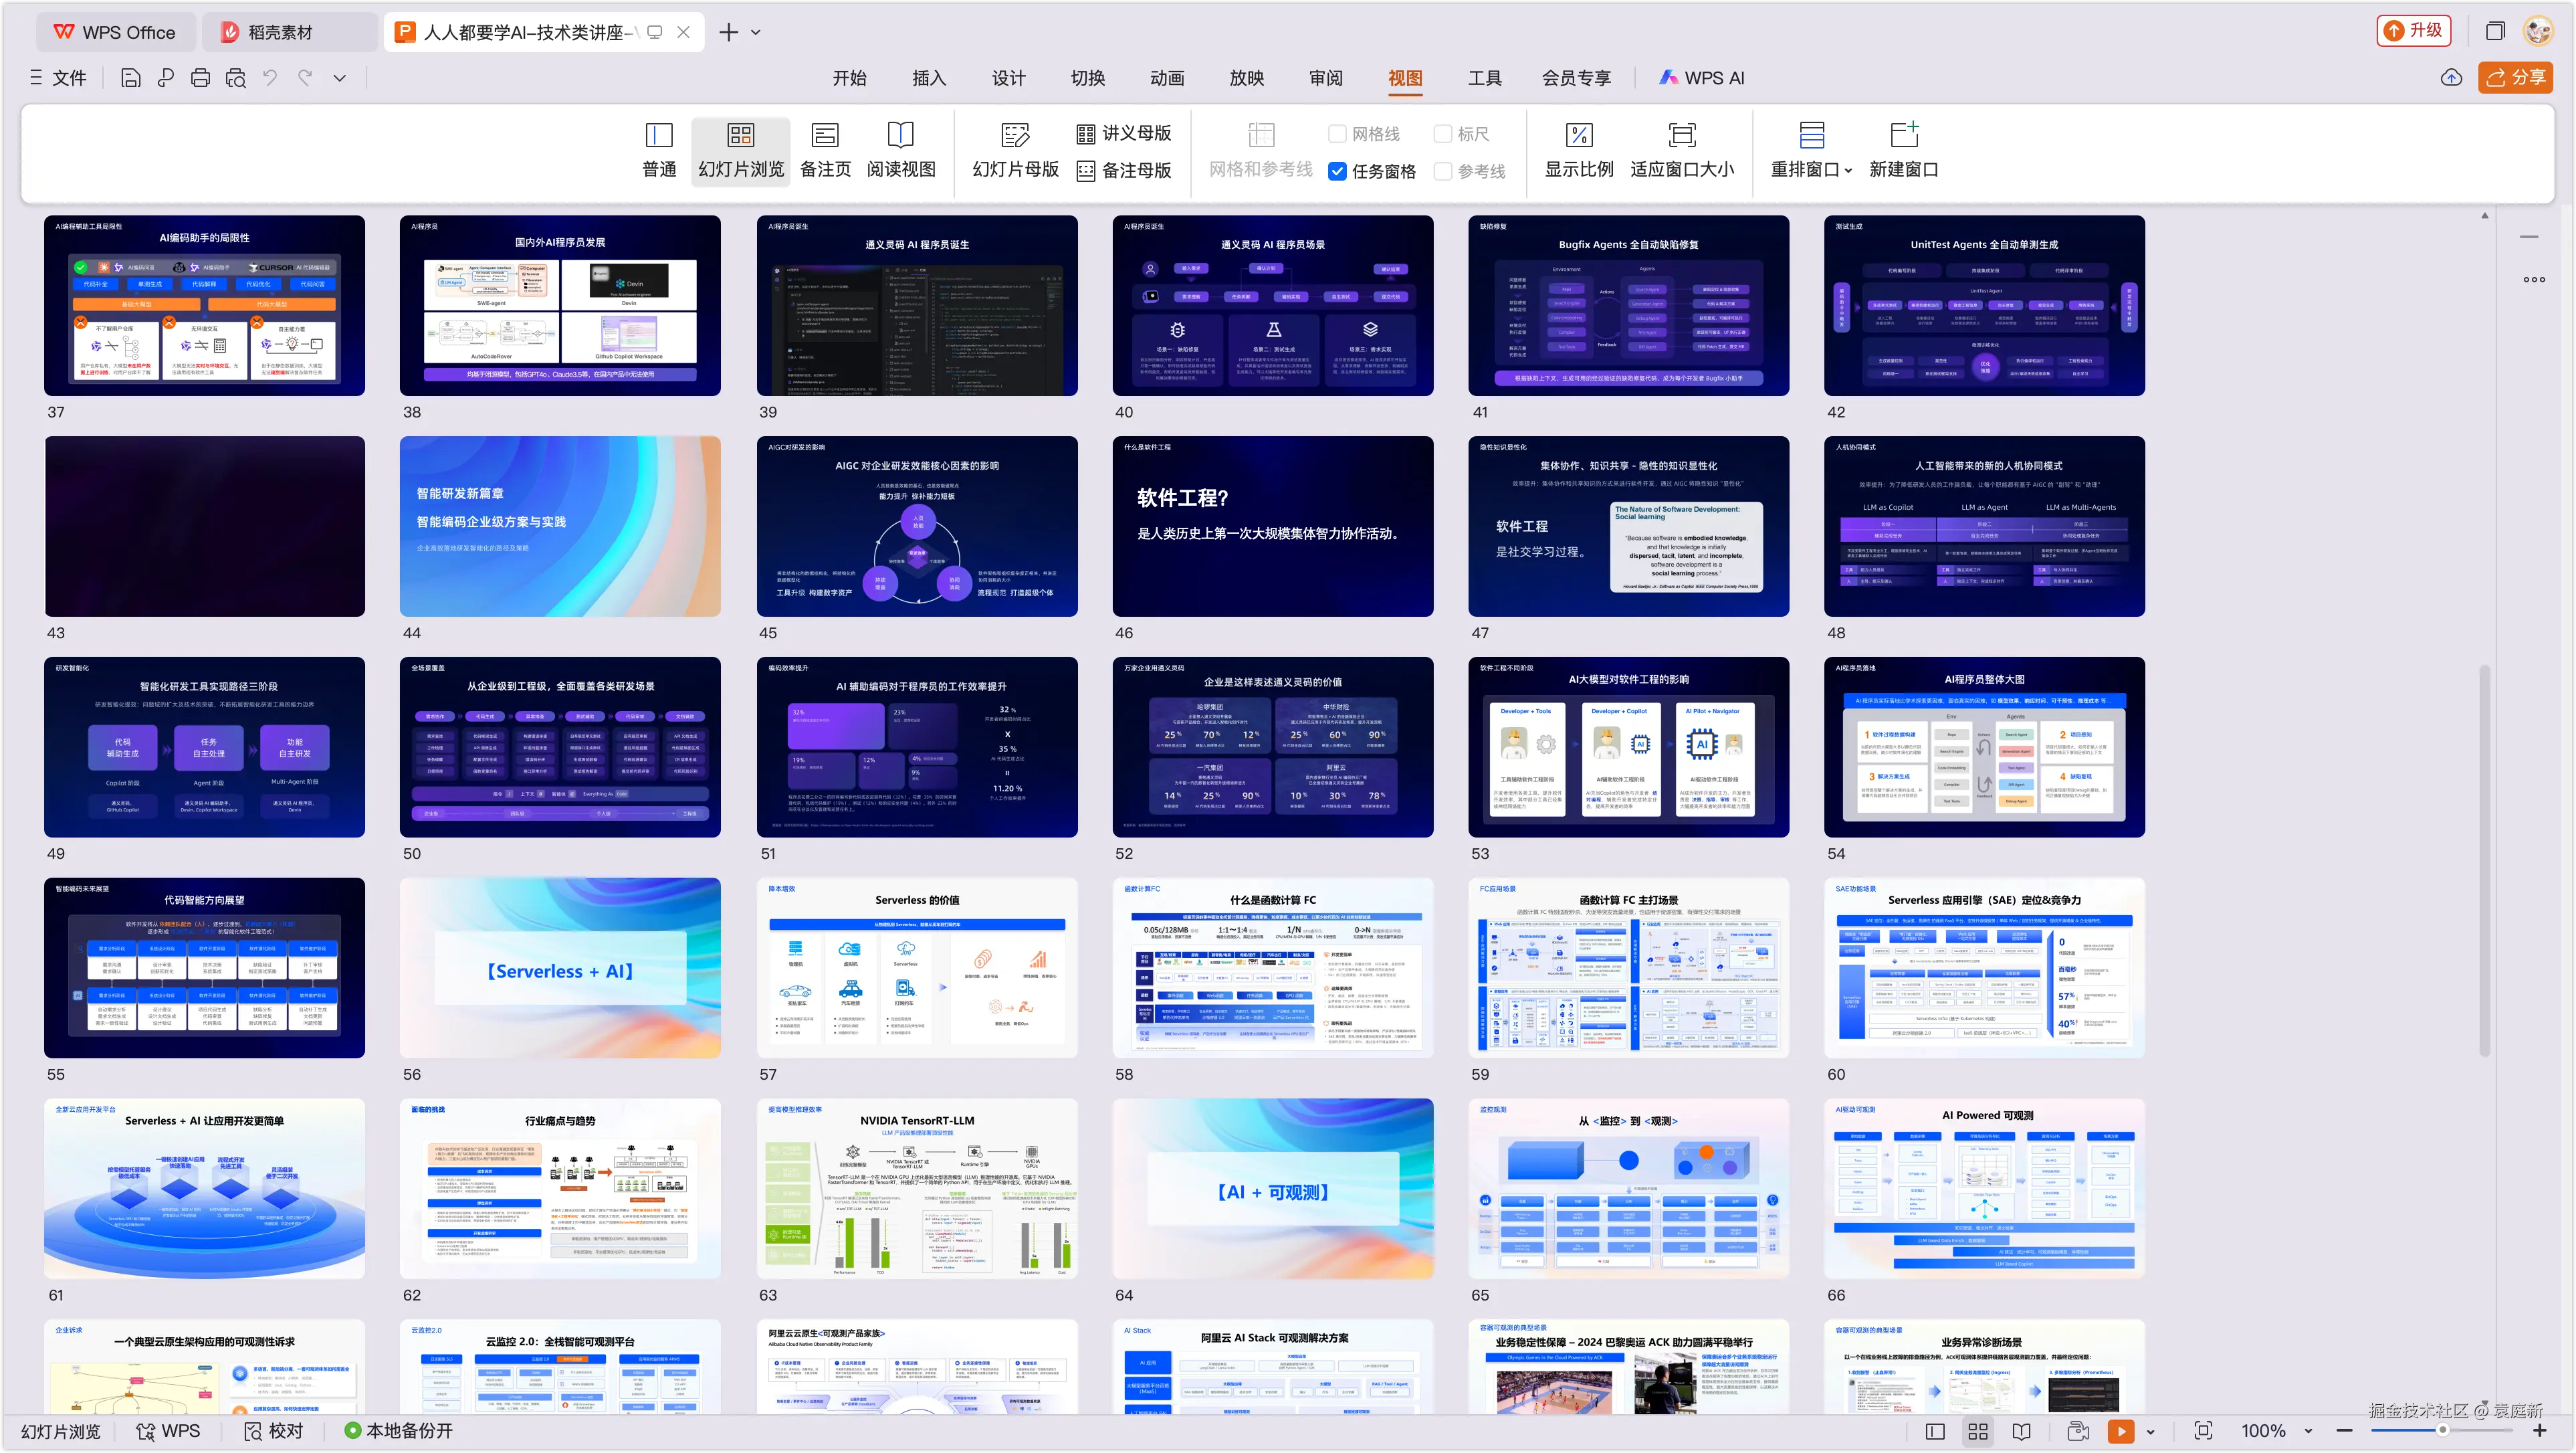Open the Slide Master (幻灯片母版)
This screenshot has width=2576, height=1453.
[x=1015, y=149]
